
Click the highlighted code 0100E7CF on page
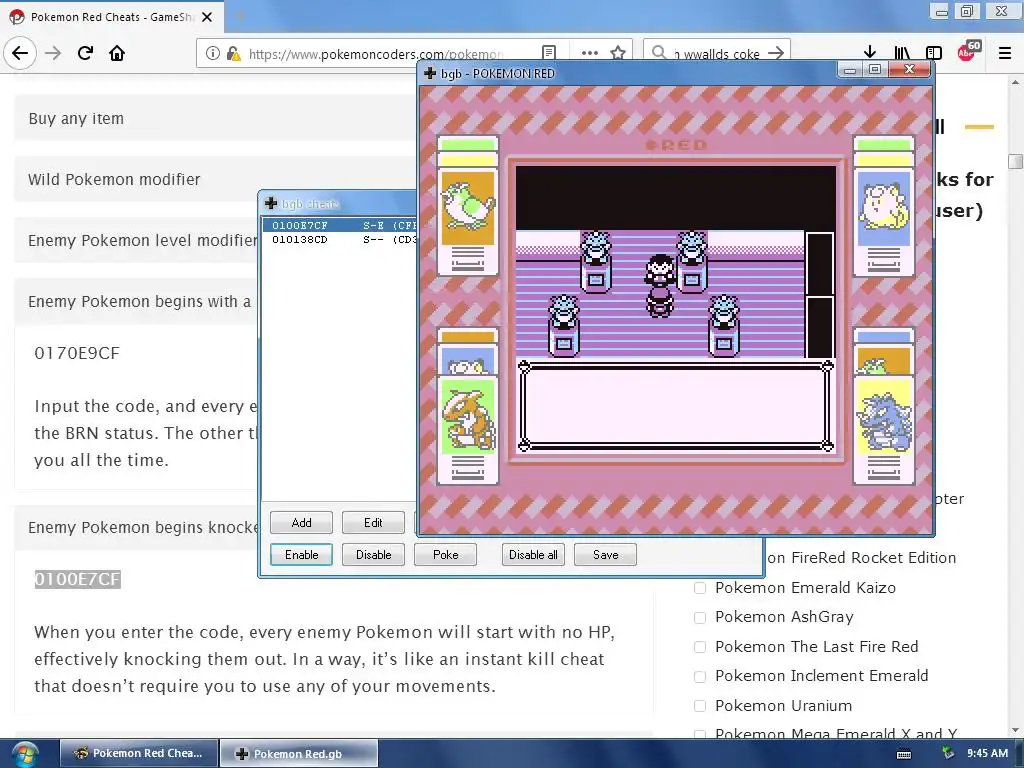pyautogui.click(x=78, y=579)
